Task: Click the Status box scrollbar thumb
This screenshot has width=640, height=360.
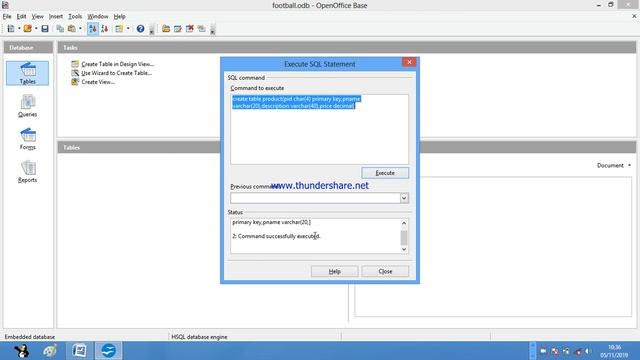Action: [404, 238]
